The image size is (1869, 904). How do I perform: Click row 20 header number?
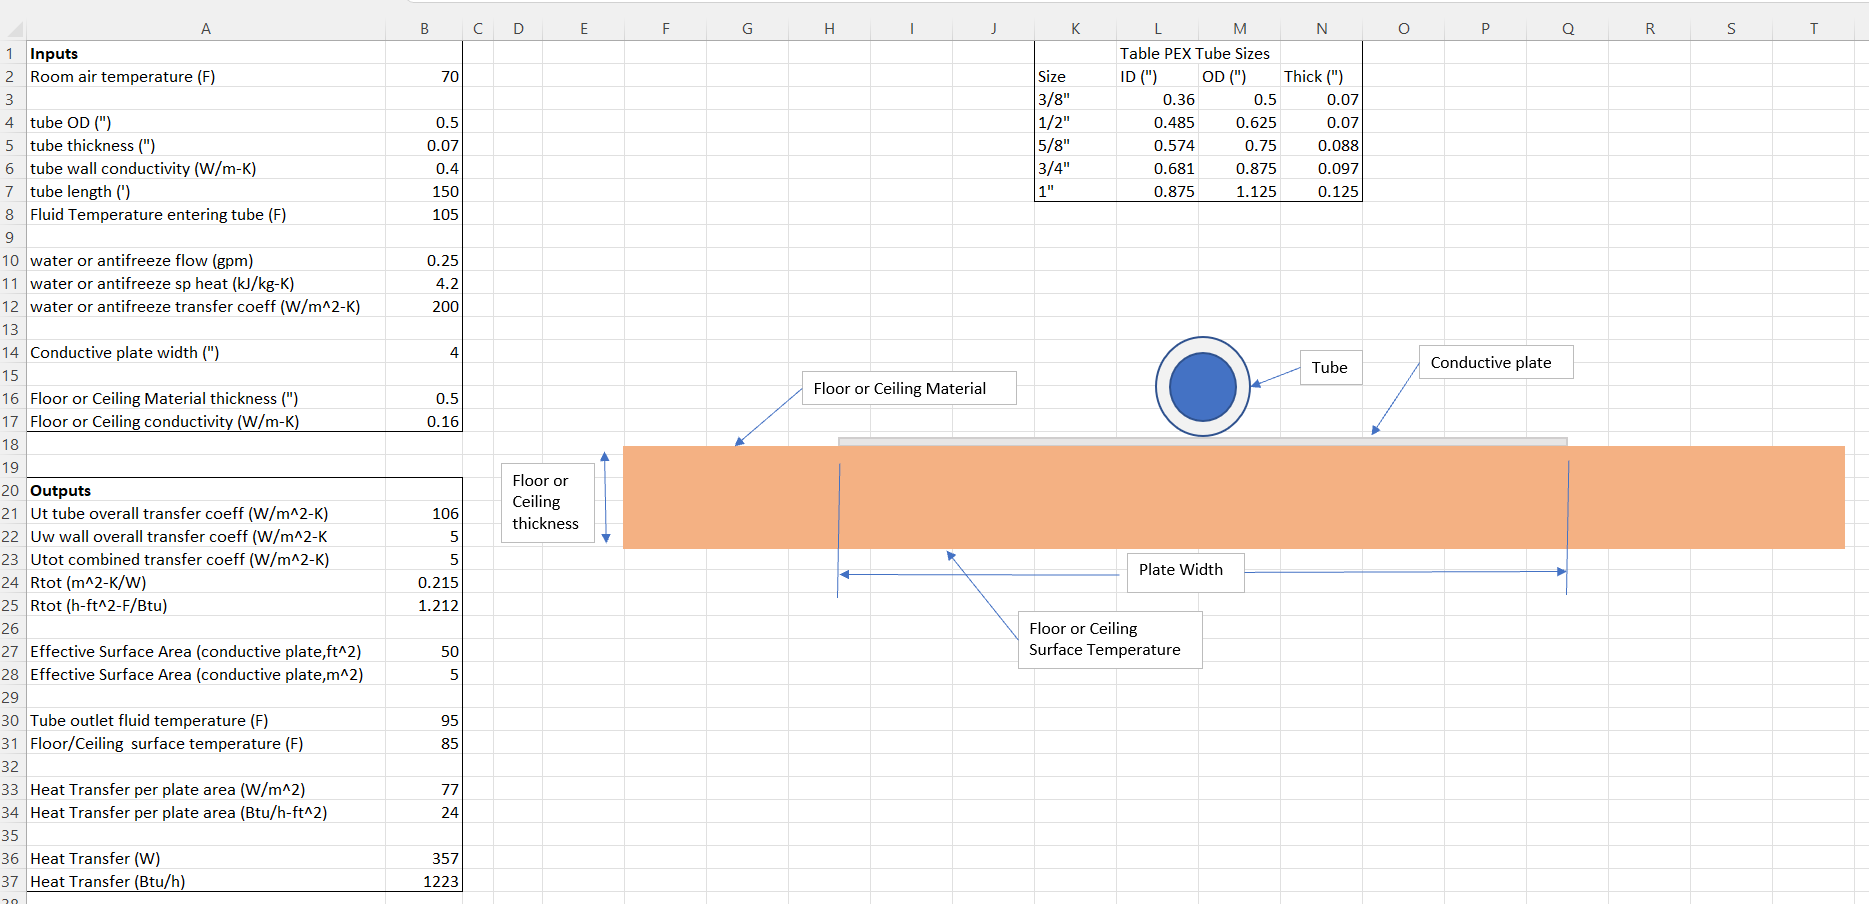pyautogui.click(x=11, y=491)
